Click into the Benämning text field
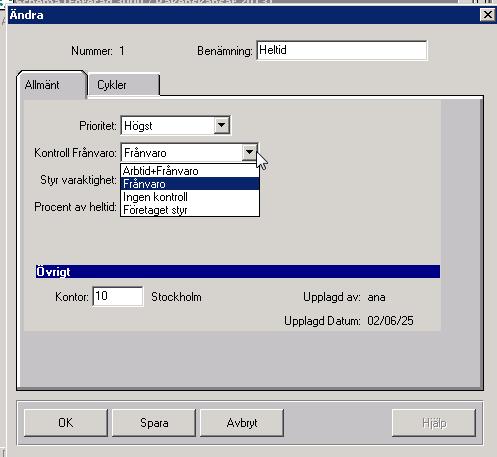Screen dimensions: 497x457 342,50
